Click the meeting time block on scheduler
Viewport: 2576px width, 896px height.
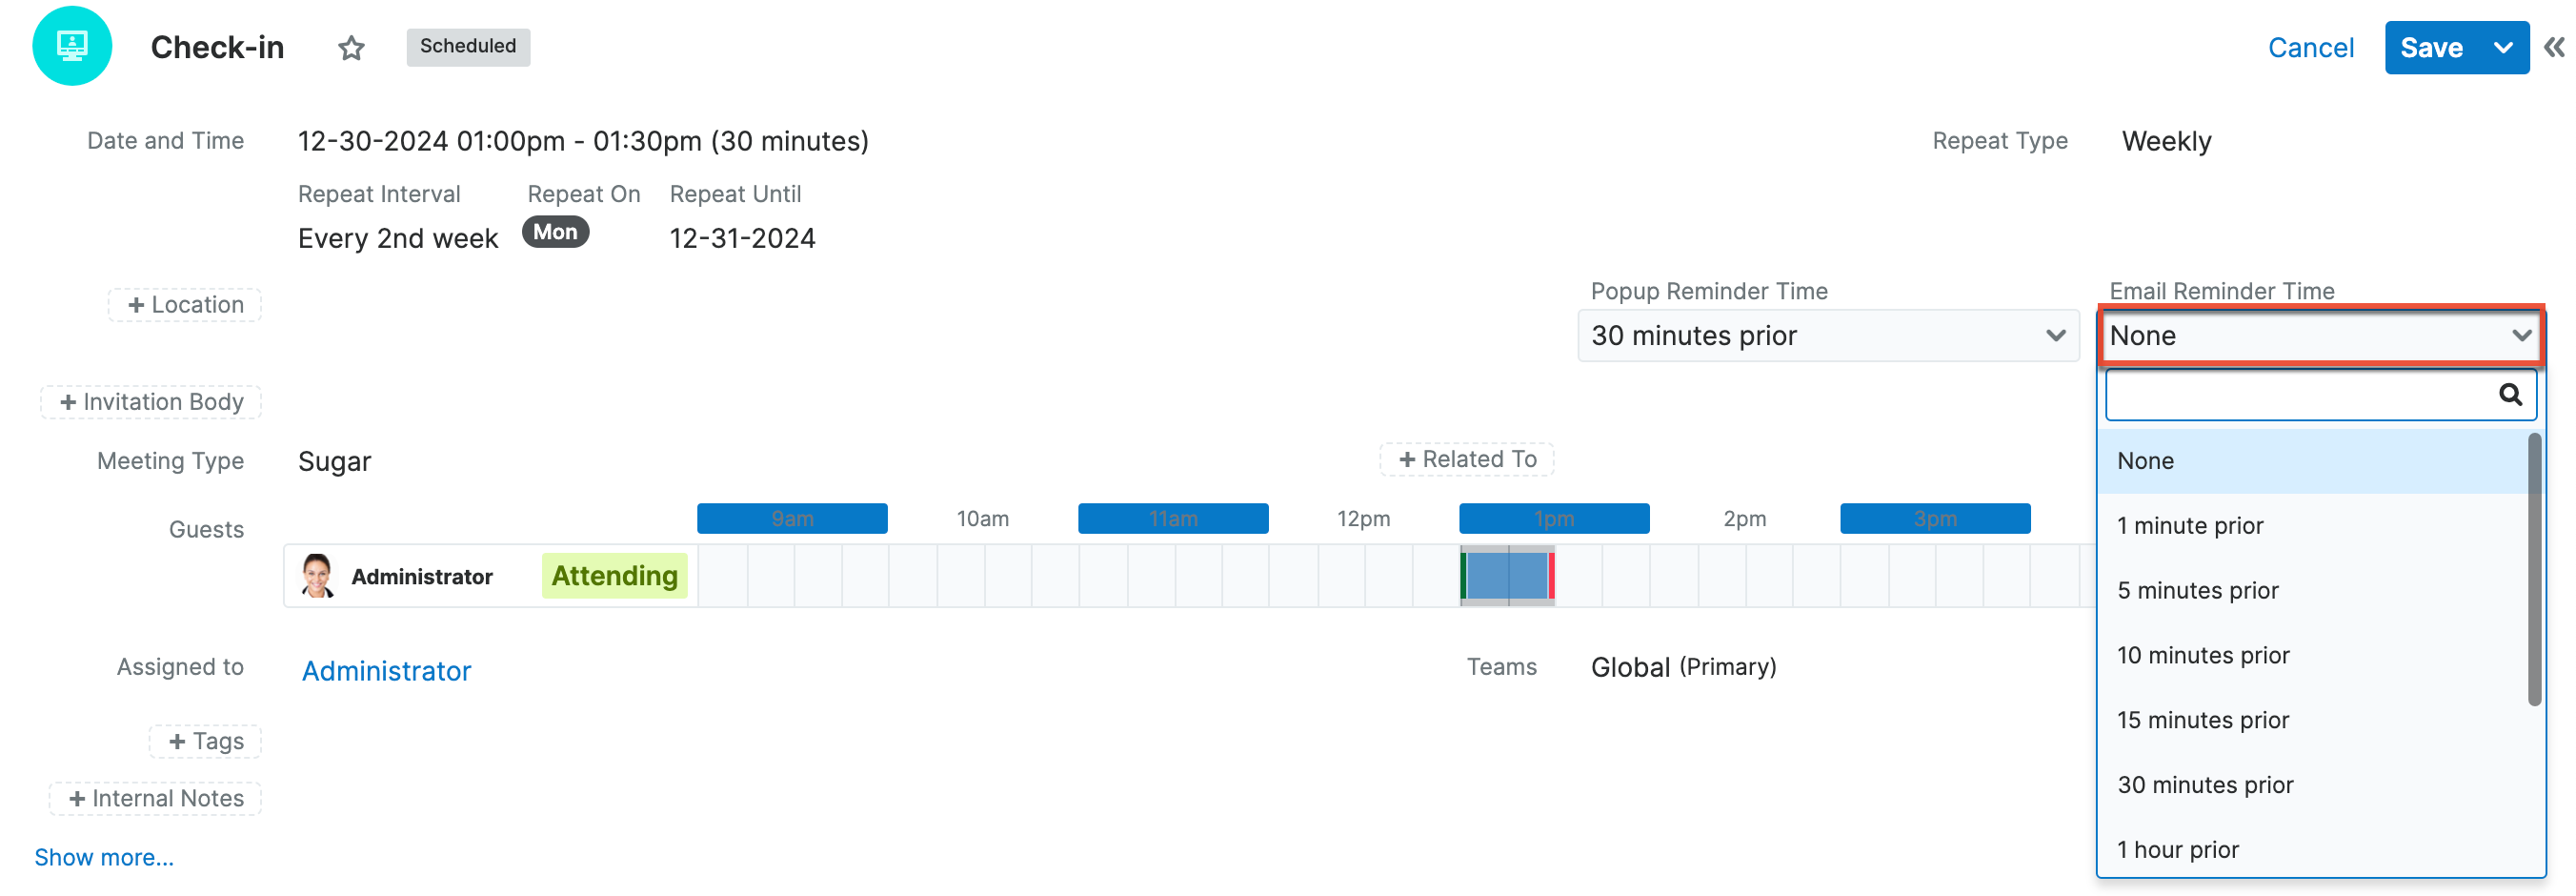tap(1507, 576)
